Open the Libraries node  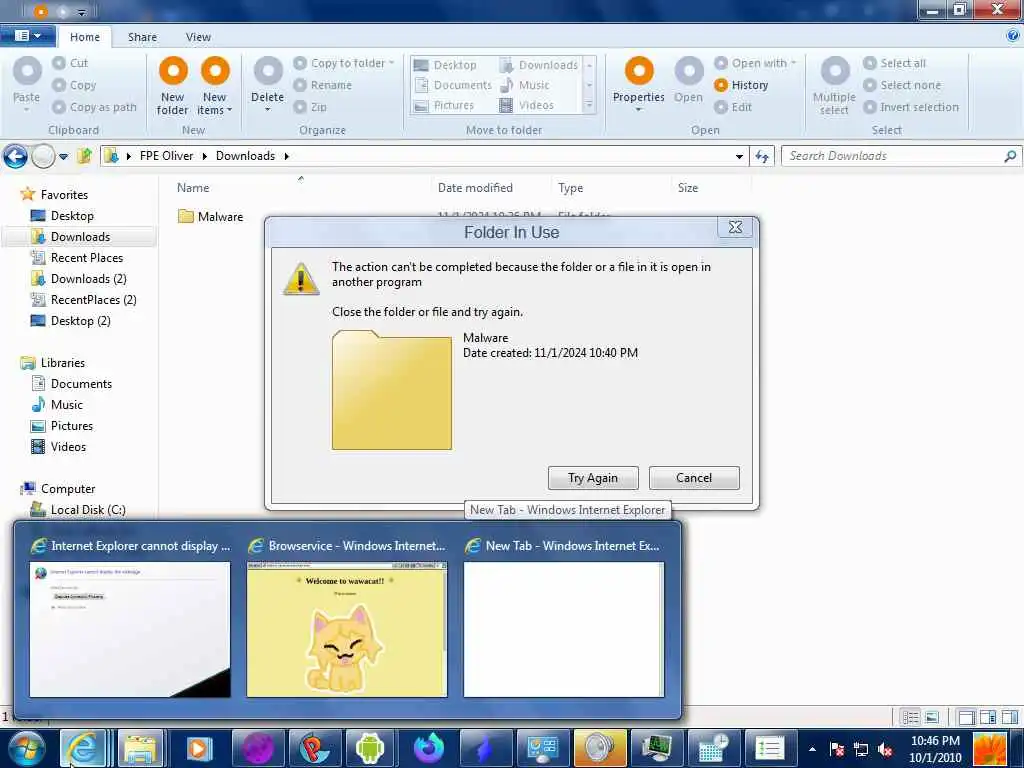[x=53, y=362]
